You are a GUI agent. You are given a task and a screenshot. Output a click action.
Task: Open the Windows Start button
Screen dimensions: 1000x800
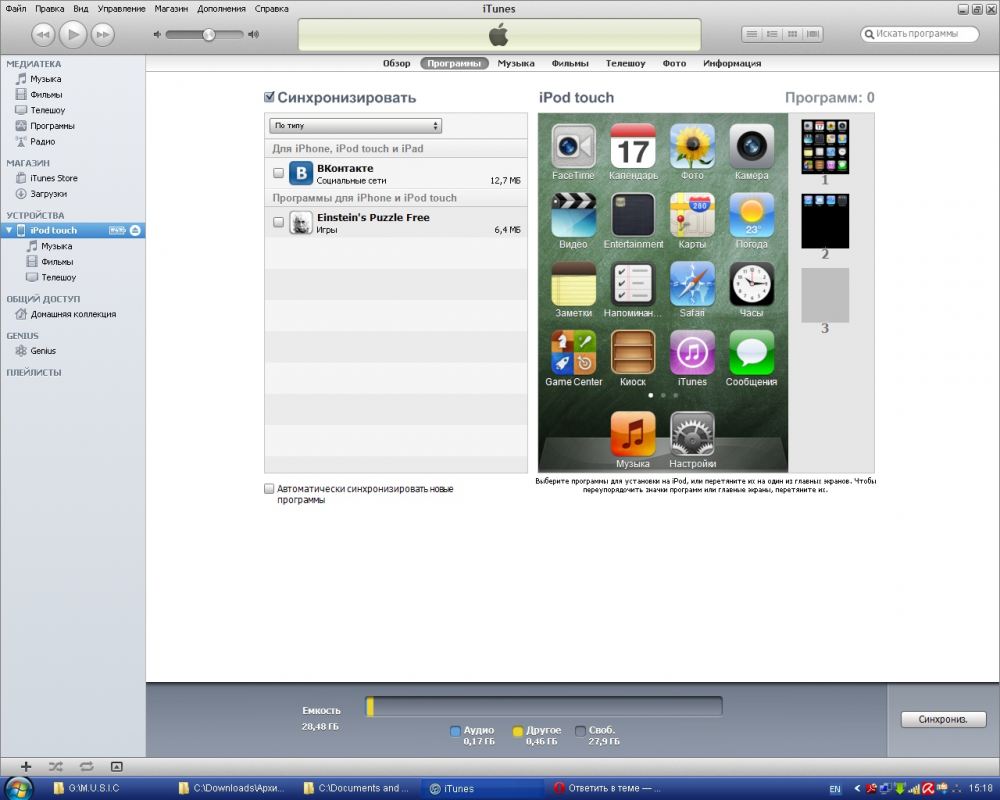click(x=18, y=789)
